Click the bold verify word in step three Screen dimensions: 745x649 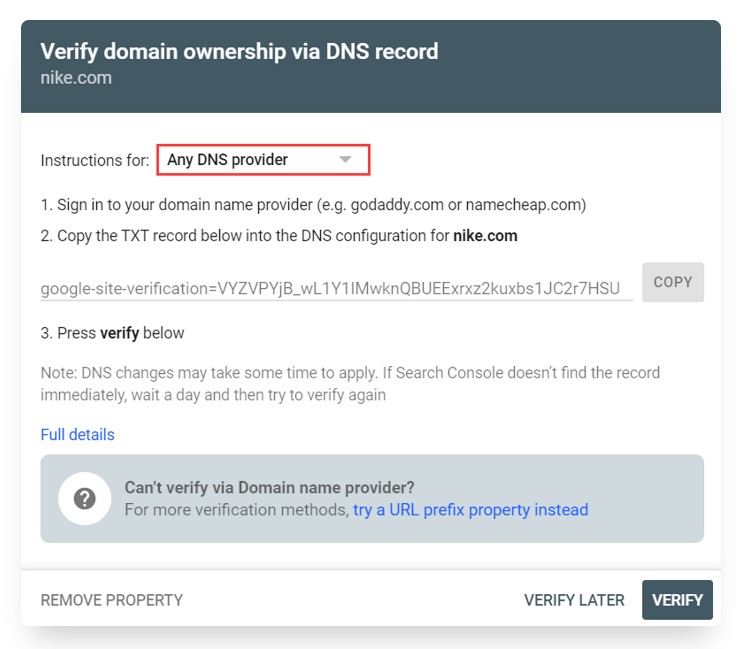119,333
